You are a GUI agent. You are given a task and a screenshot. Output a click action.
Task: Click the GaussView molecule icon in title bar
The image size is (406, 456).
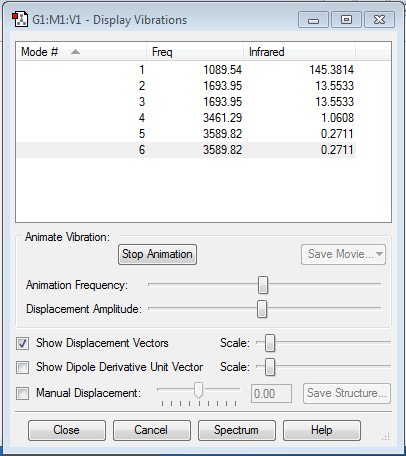coord(20,19)
